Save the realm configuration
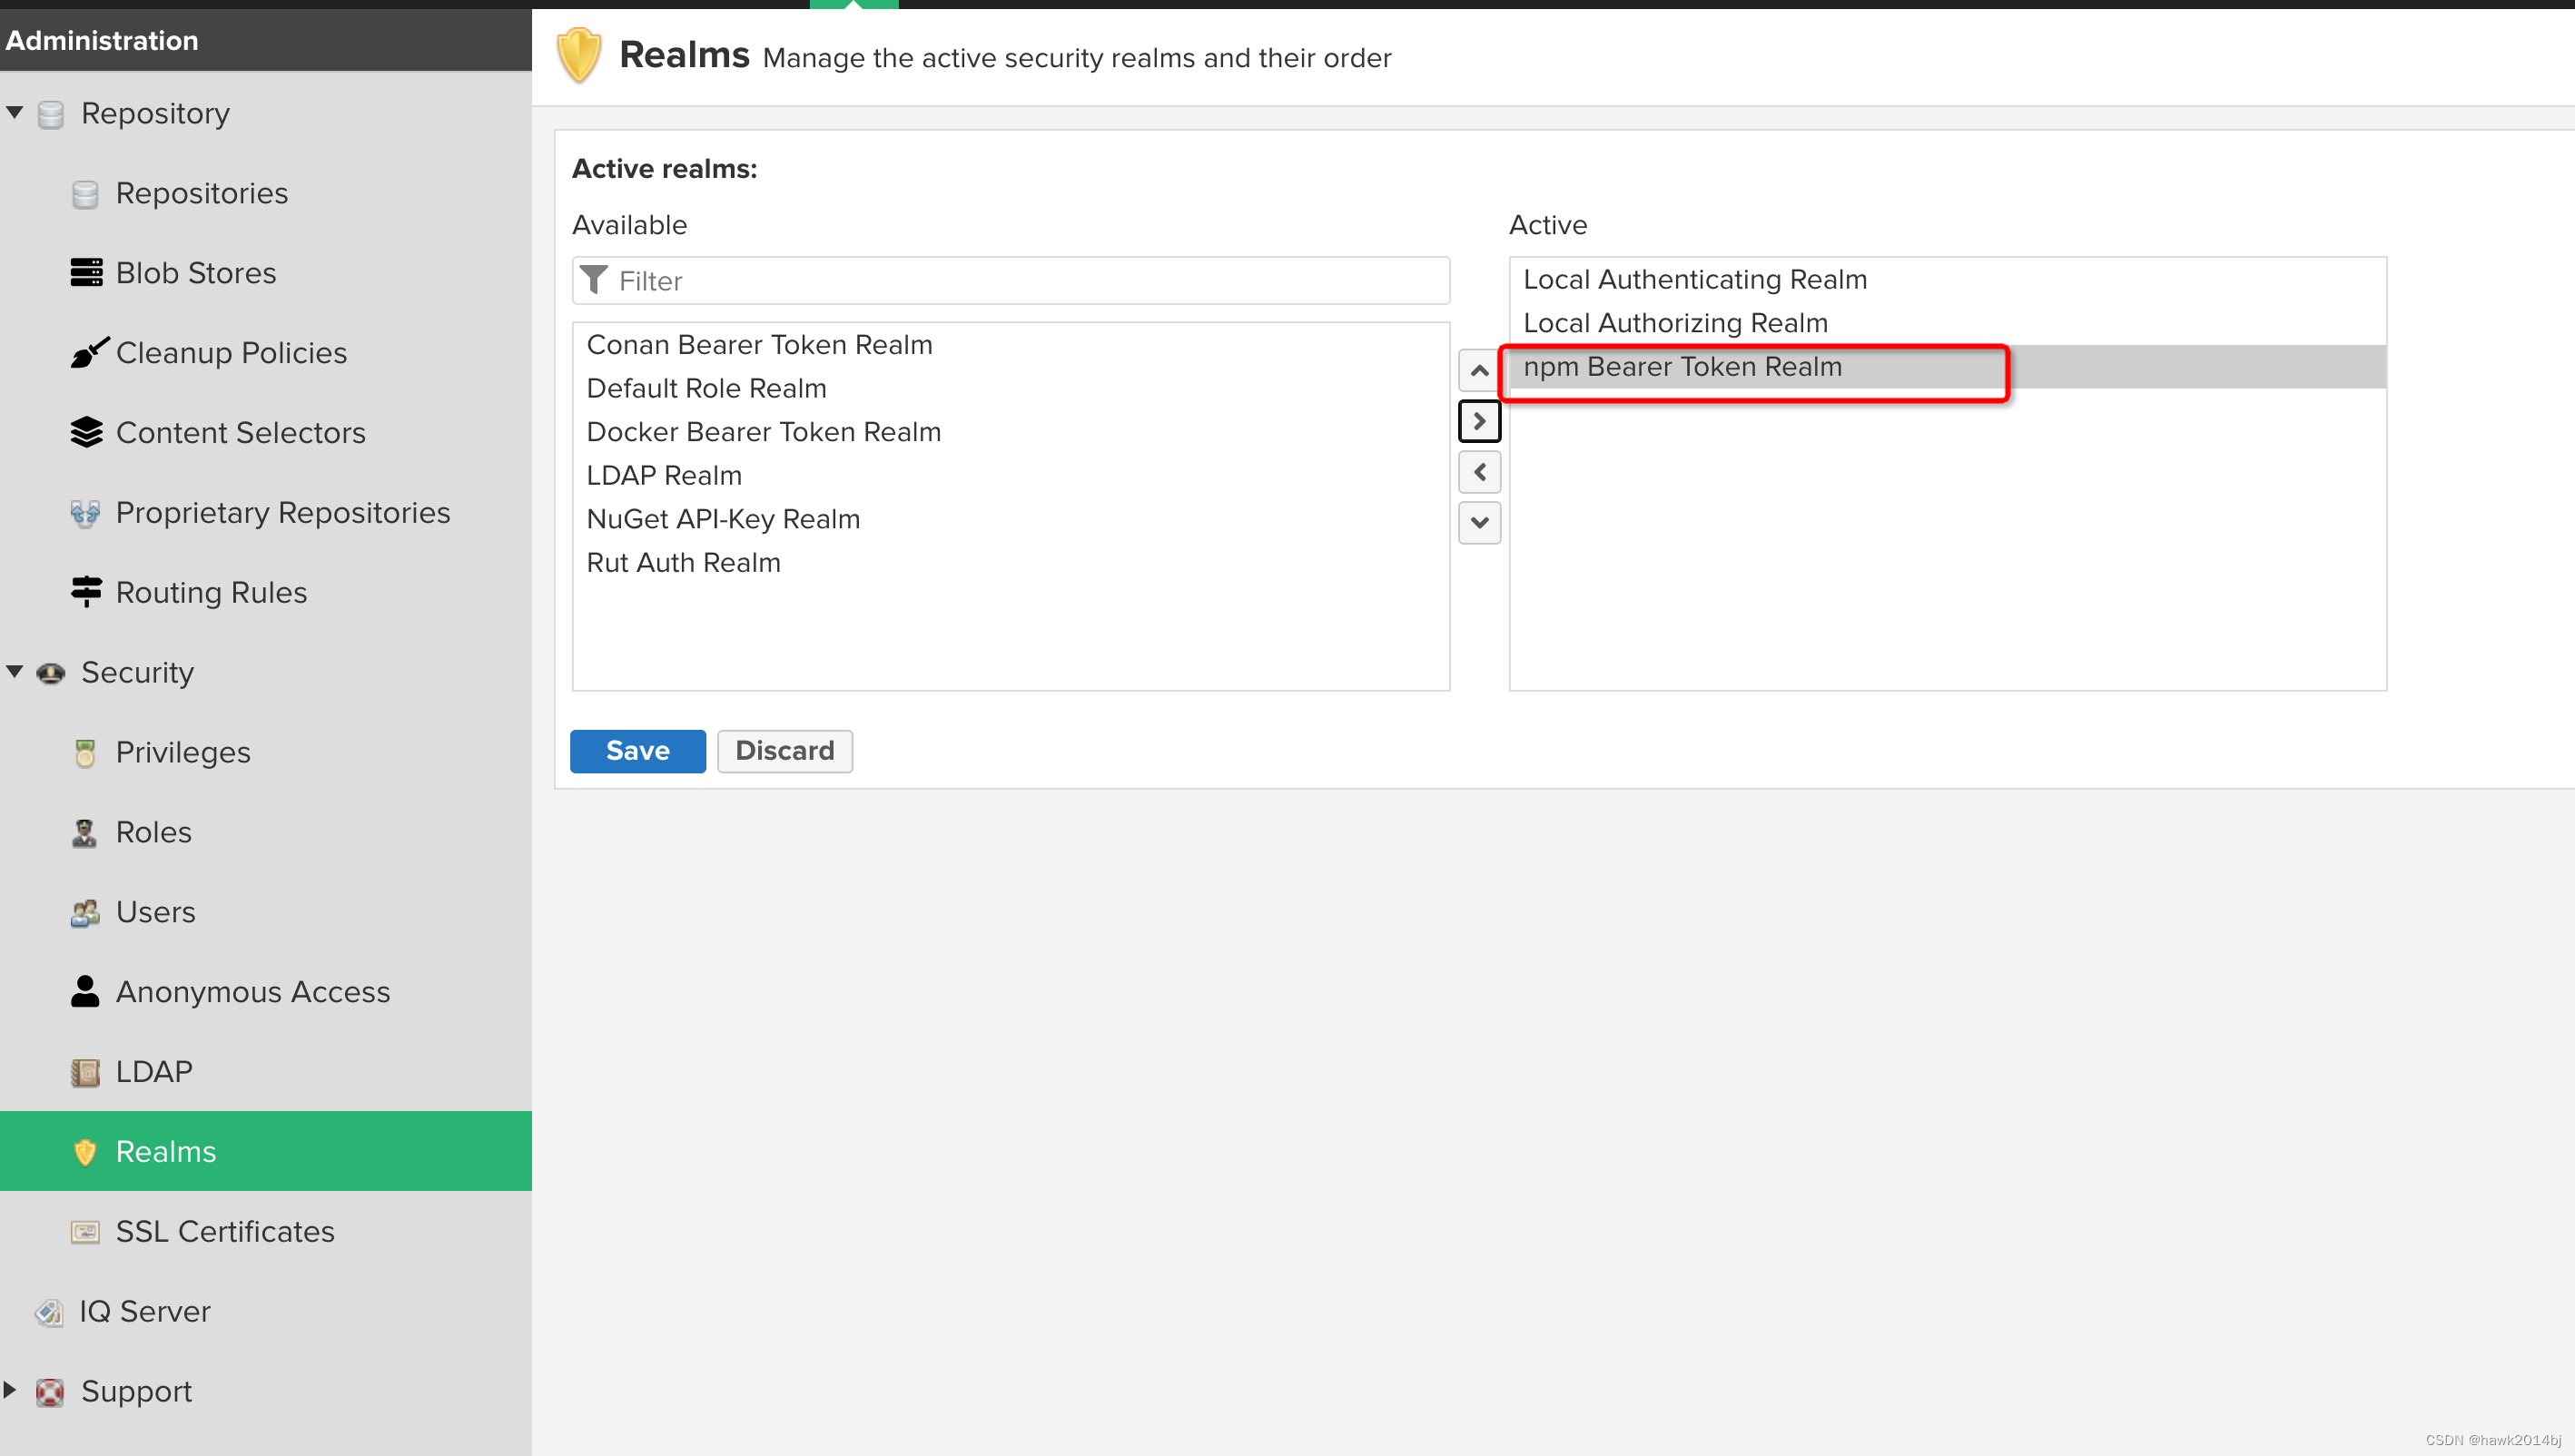The width and height of the screenshot is (2575, 1456). coord(637,750)
